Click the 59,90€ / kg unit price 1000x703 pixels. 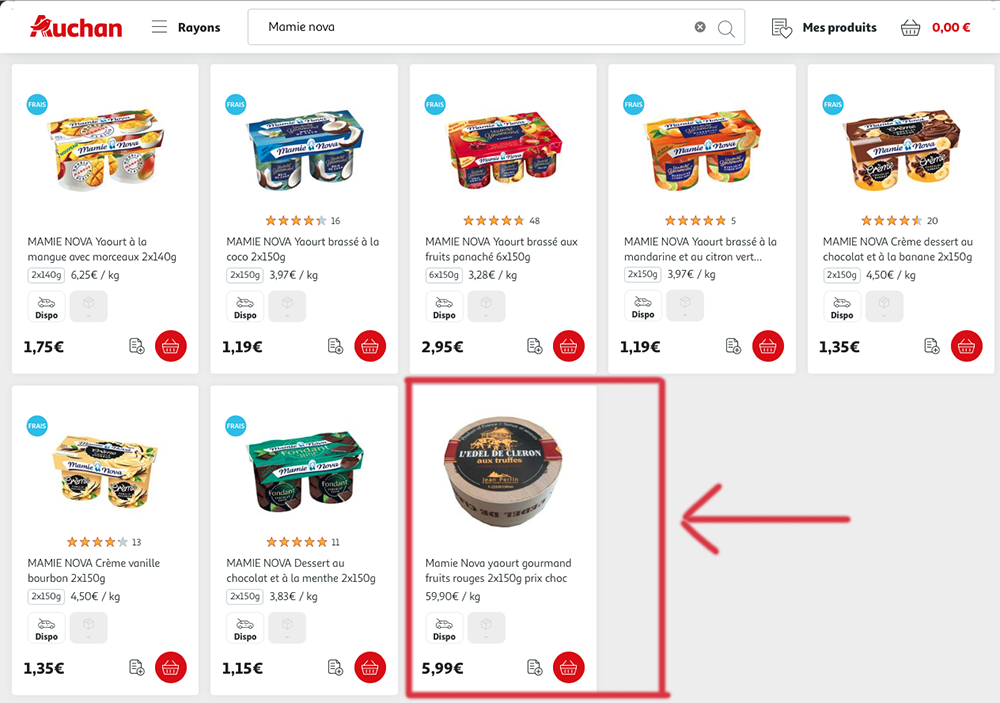point(453,596)
